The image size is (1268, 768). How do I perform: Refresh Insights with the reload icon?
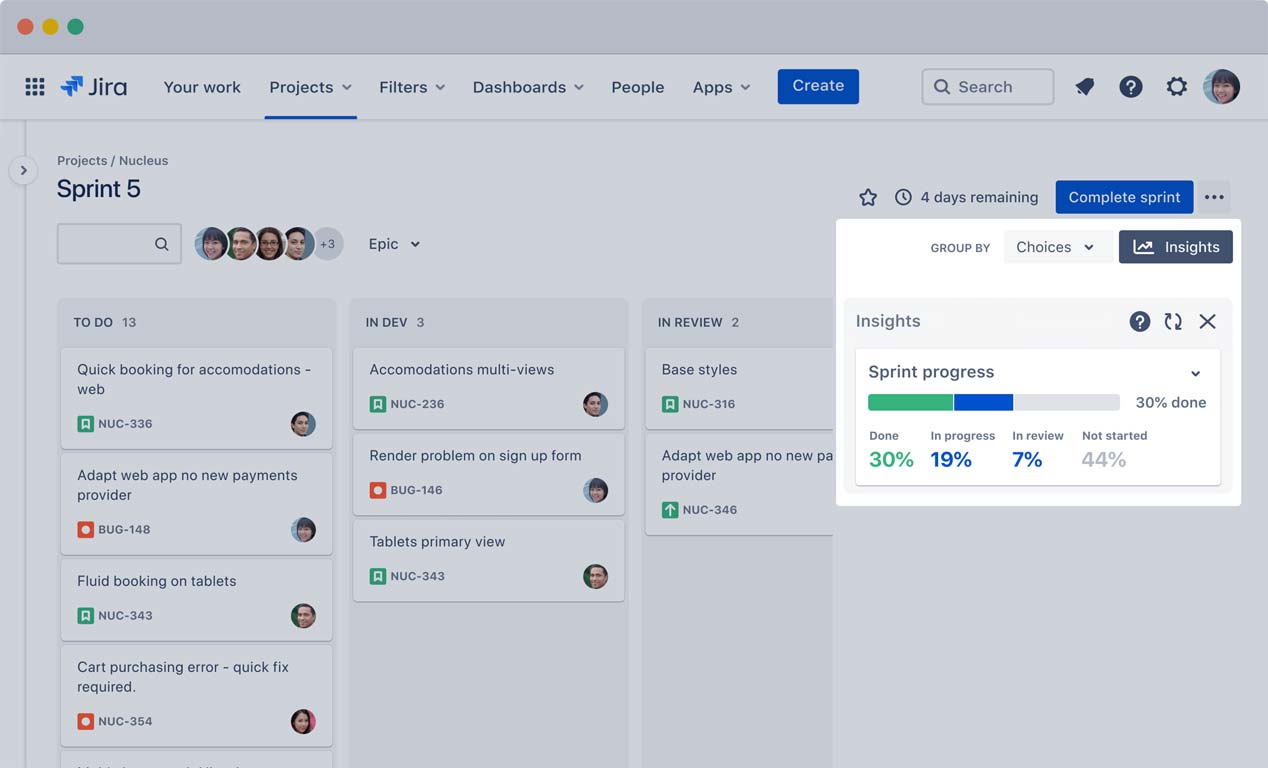(1172, 321)
